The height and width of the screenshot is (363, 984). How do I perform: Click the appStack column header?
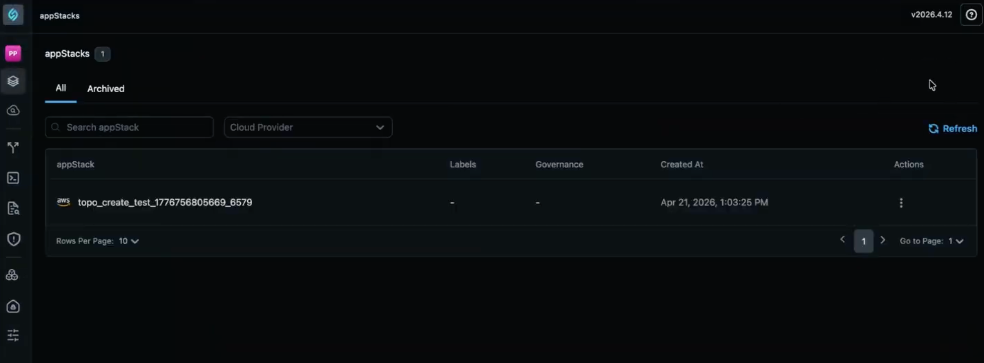pos(75,165)
